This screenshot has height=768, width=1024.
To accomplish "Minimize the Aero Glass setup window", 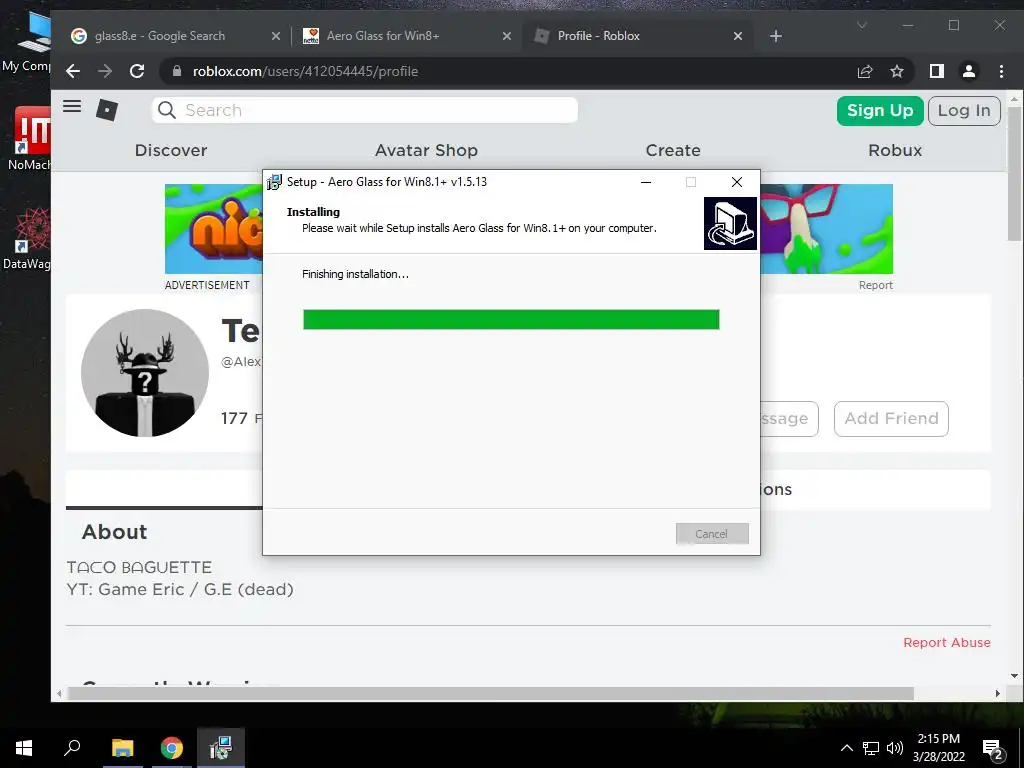I will click(x=646, y=182).
